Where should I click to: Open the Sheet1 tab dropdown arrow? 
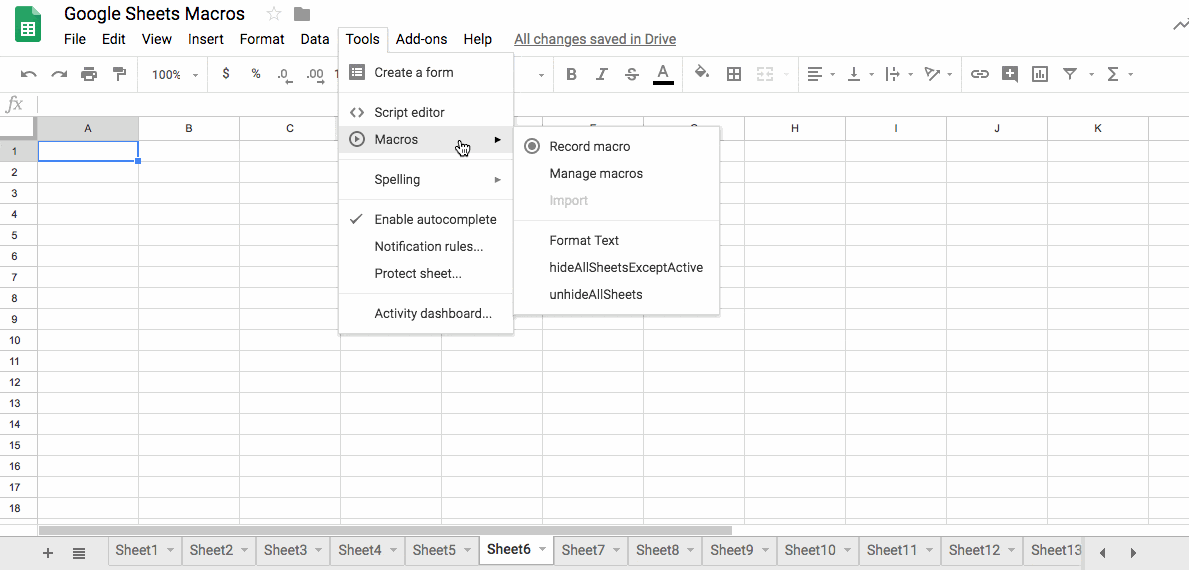click(x=170, y=551)
